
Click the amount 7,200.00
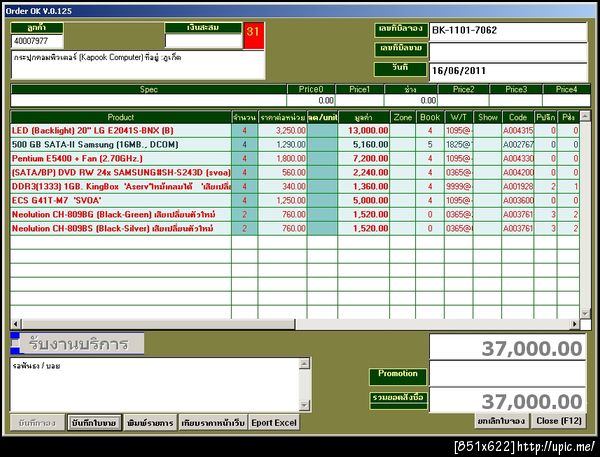tap(370, 158)
